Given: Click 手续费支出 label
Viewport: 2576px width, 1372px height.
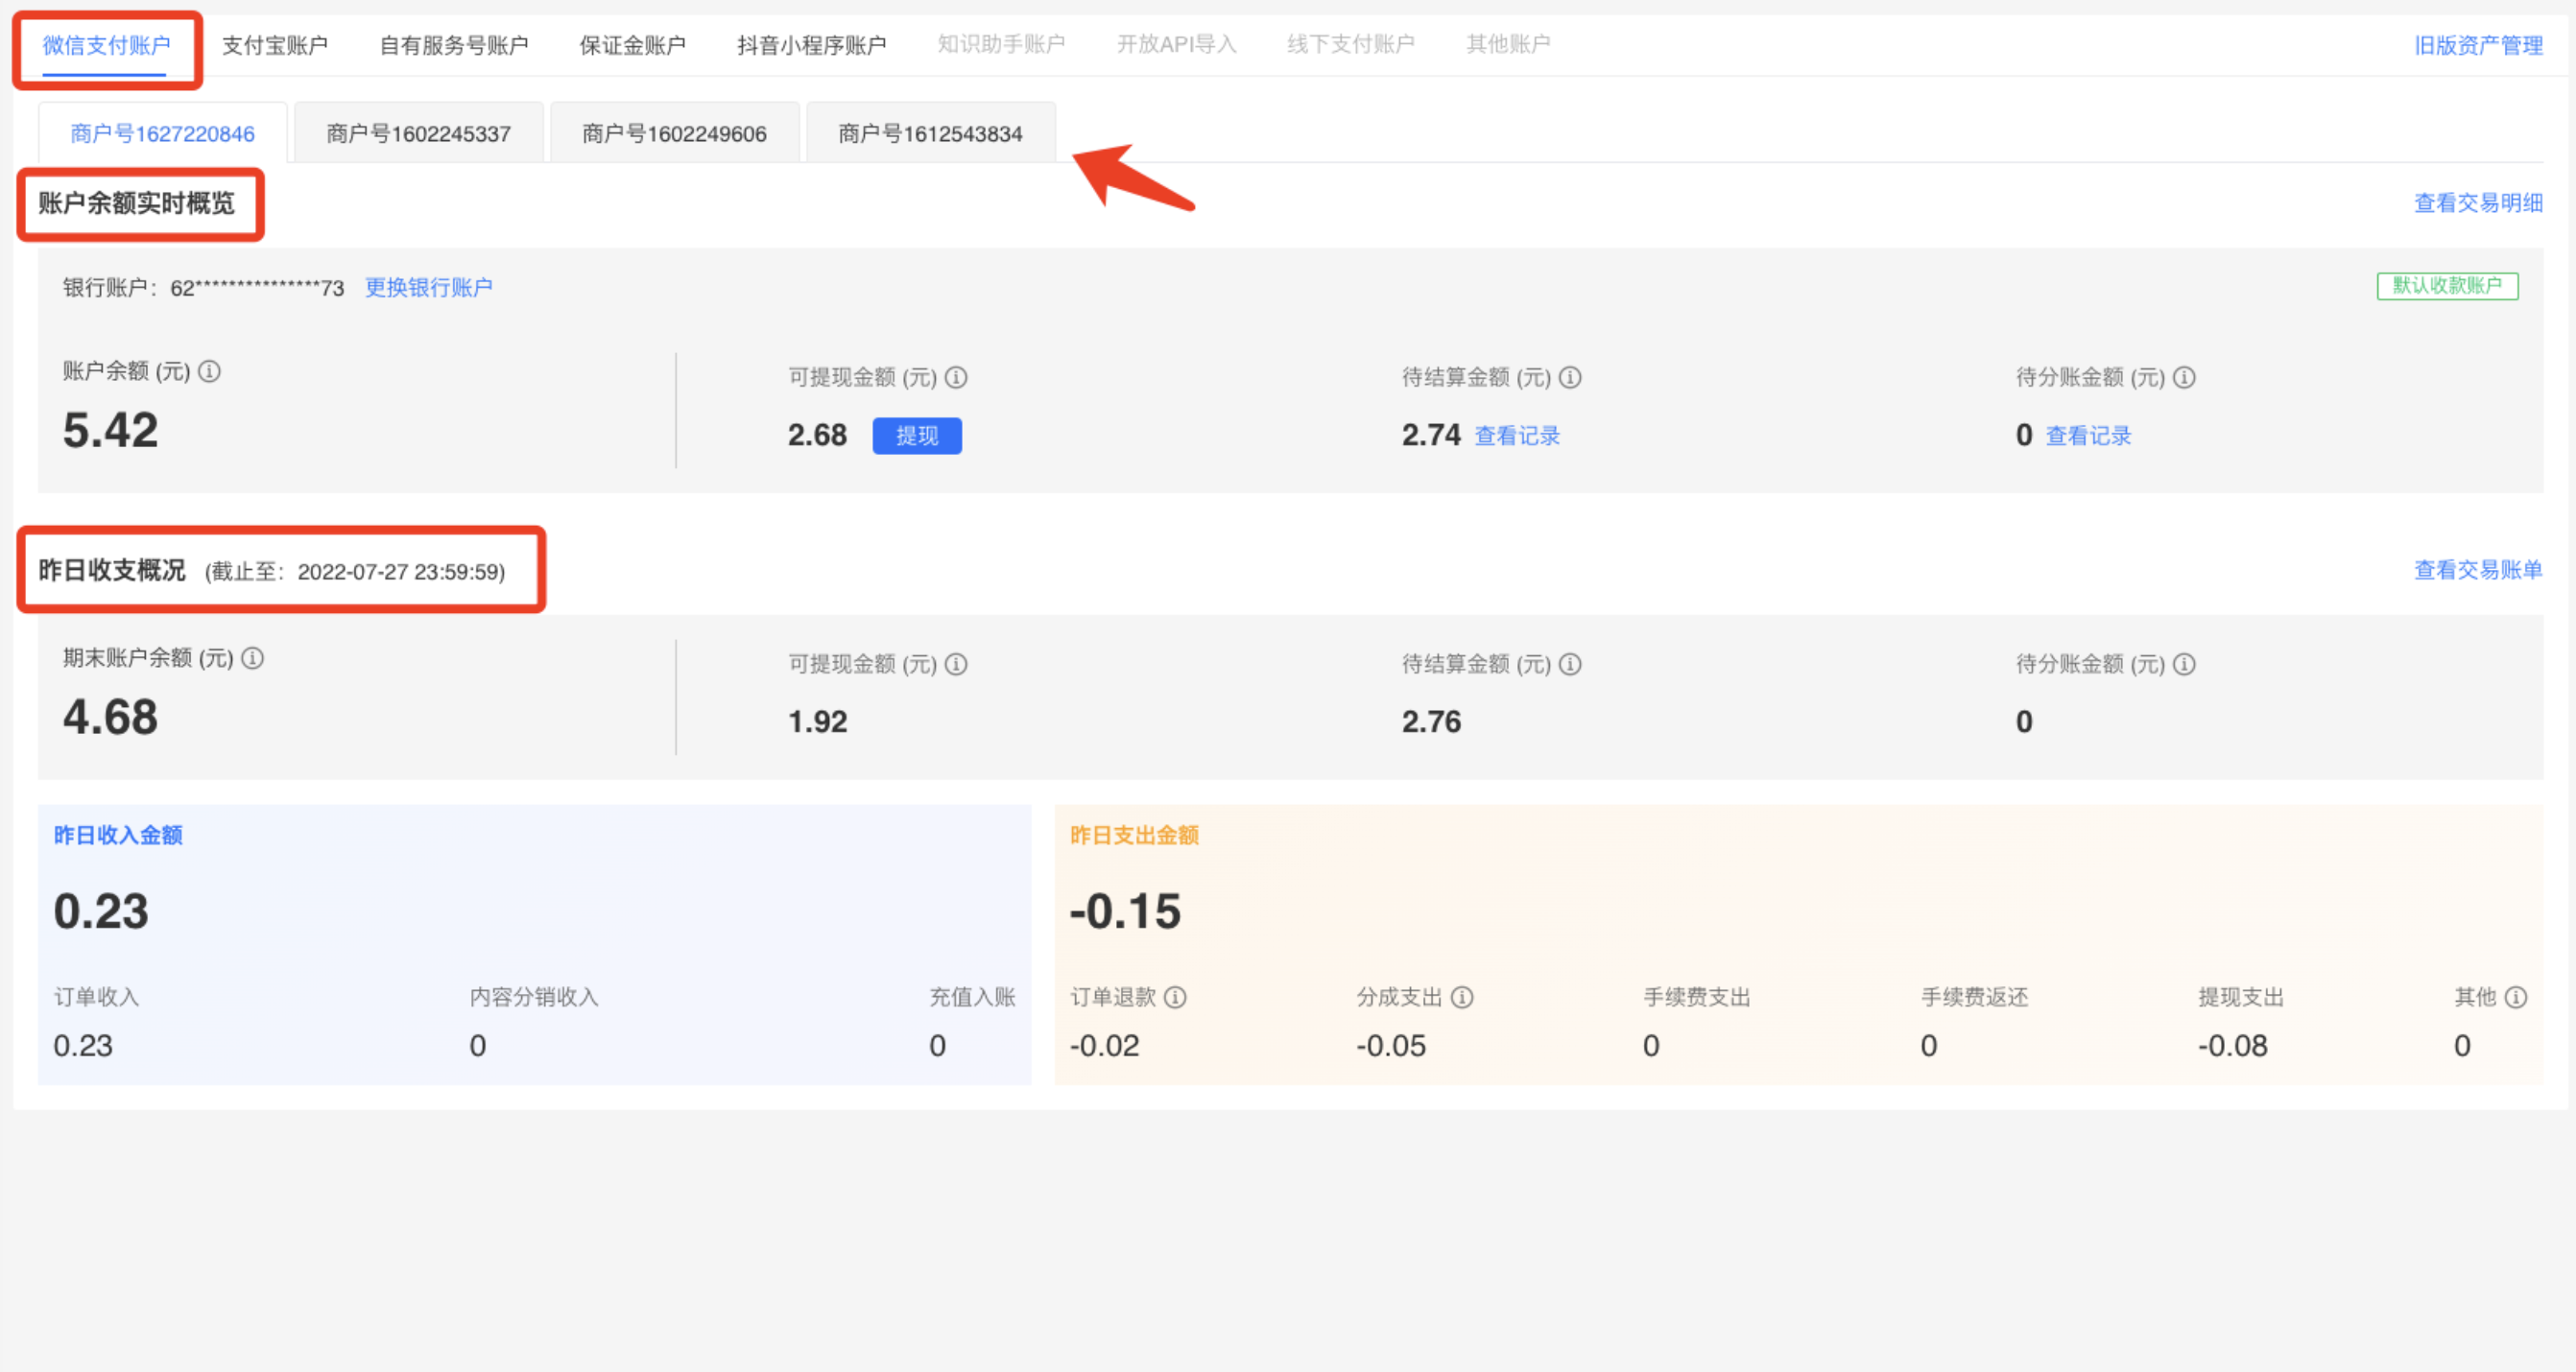Looking at the screenshot, I should coord(1697,998).
